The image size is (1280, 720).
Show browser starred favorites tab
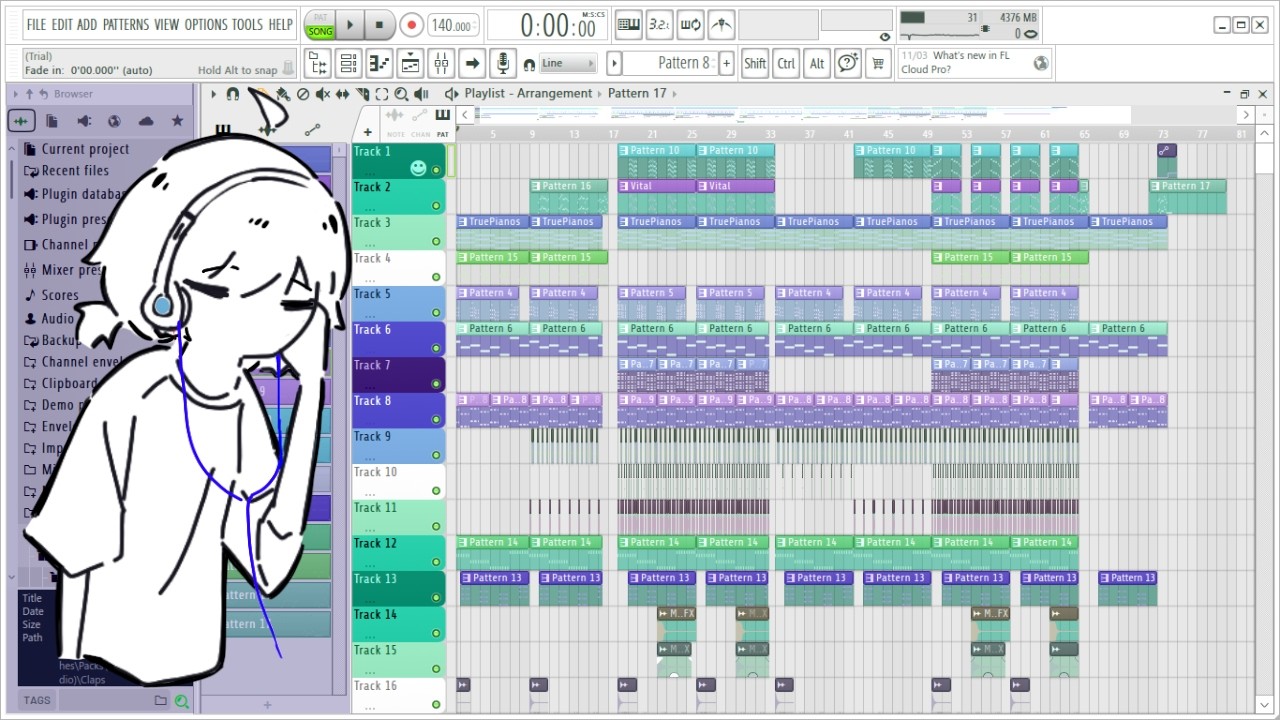177,121
